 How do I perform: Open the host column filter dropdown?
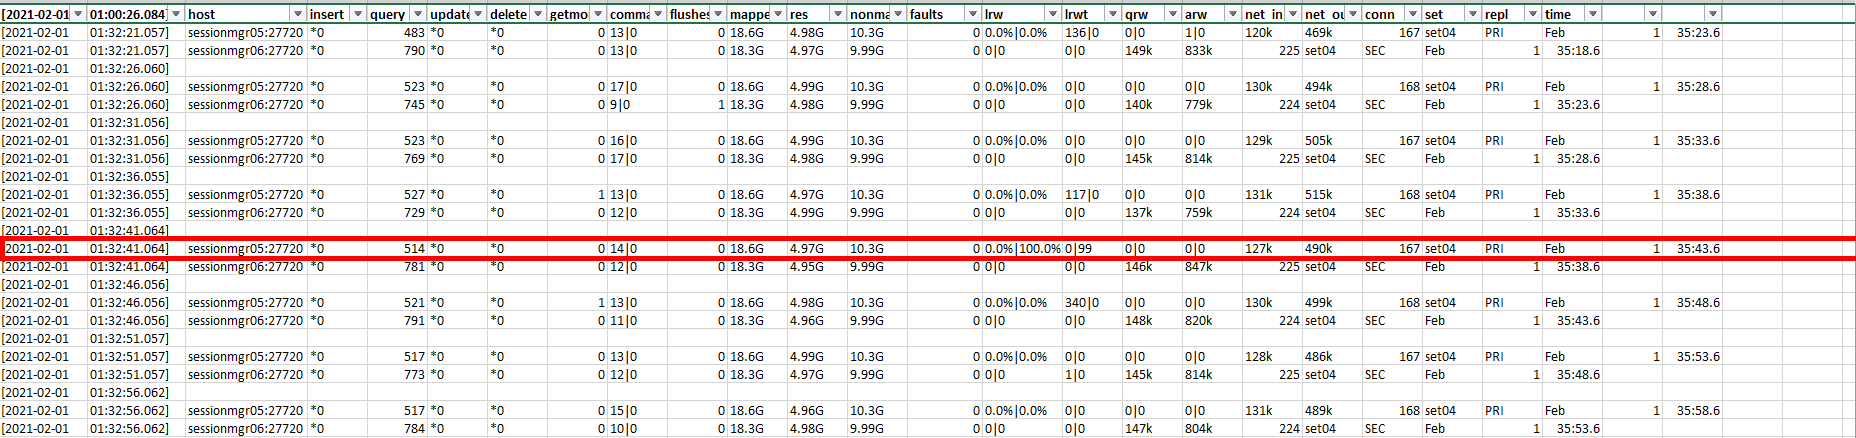297,14
